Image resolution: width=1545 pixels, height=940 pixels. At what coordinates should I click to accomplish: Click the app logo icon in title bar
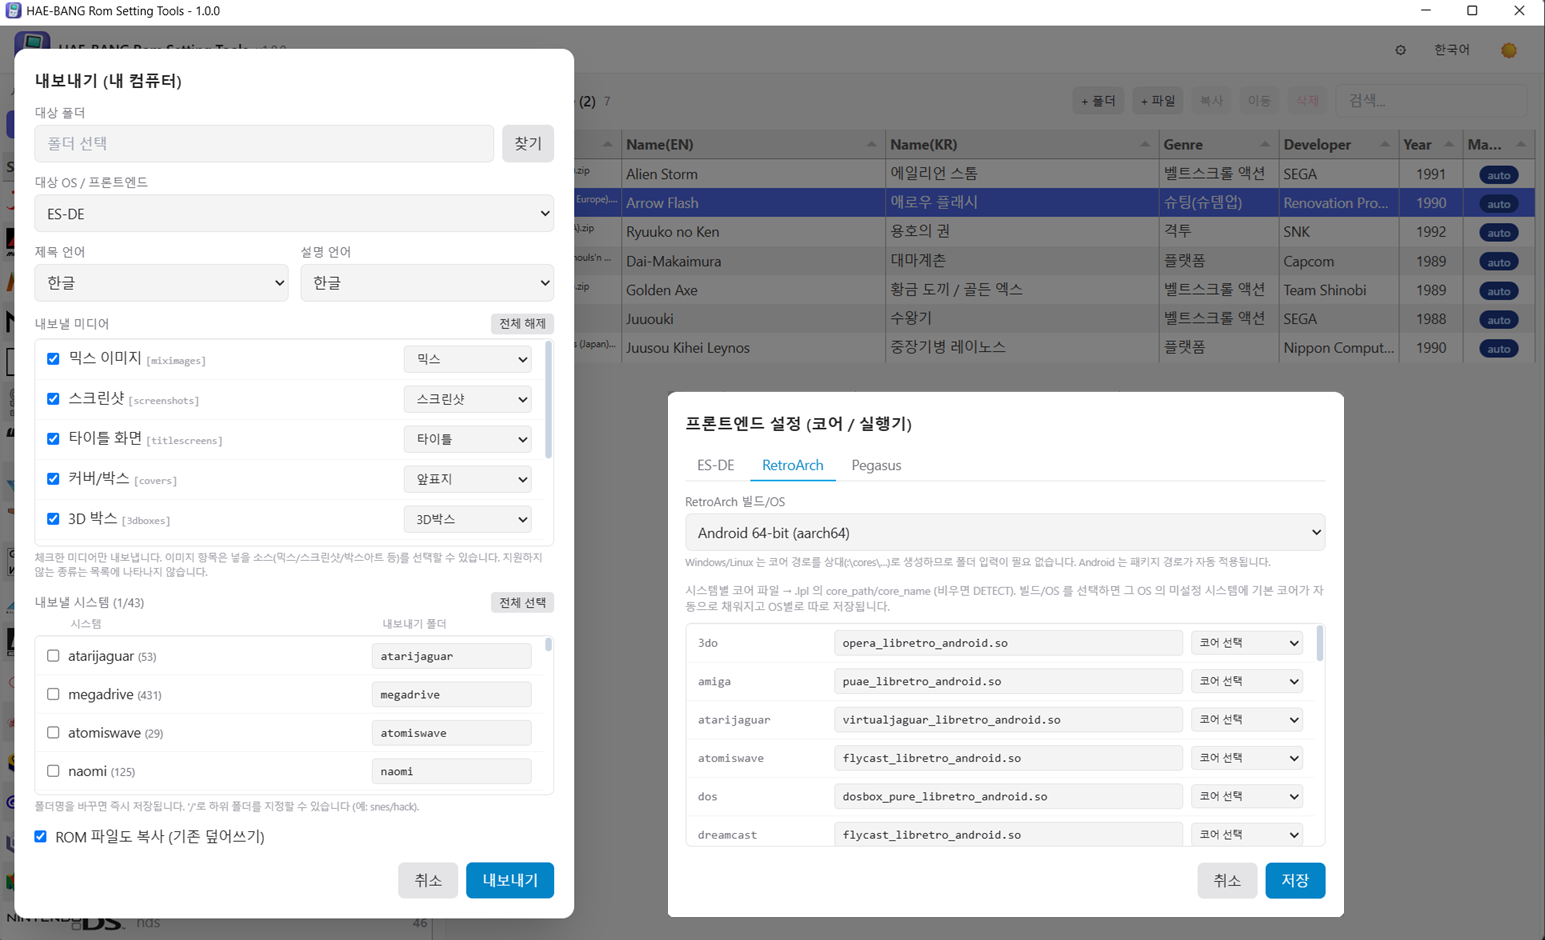coord(13,11)
